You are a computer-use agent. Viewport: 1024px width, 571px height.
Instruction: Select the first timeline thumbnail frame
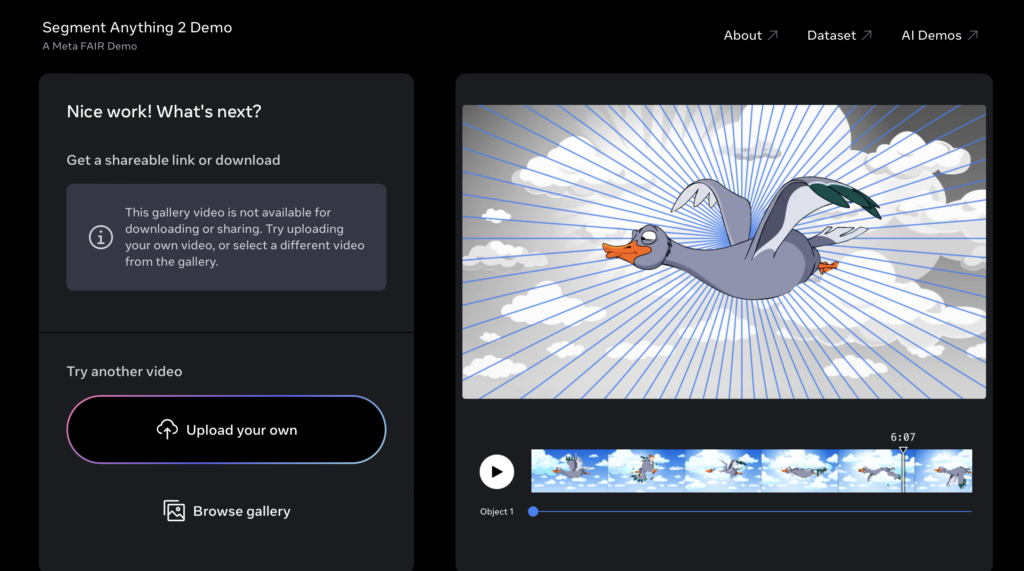[569, 470]
